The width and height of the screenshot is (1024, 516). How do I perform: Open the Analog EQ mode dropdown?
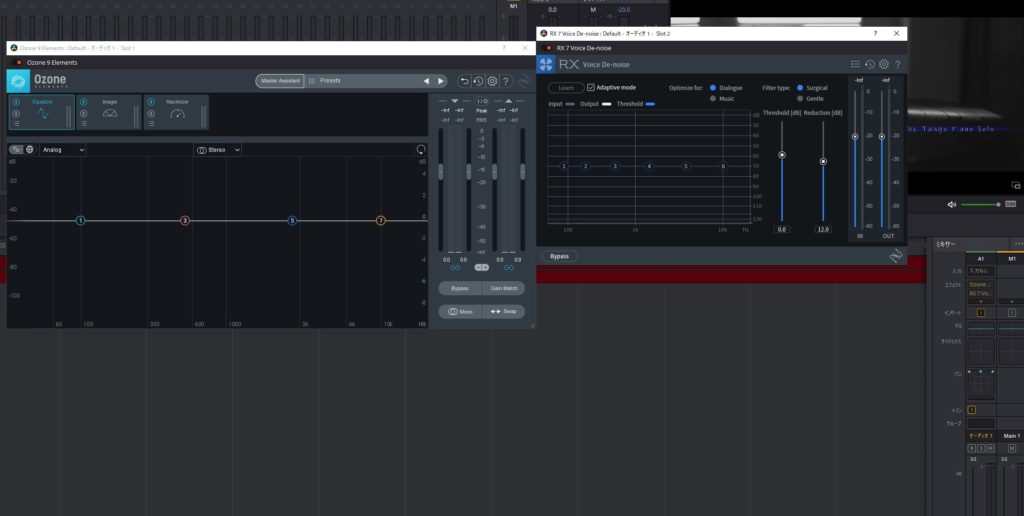(x=63, y=150)
